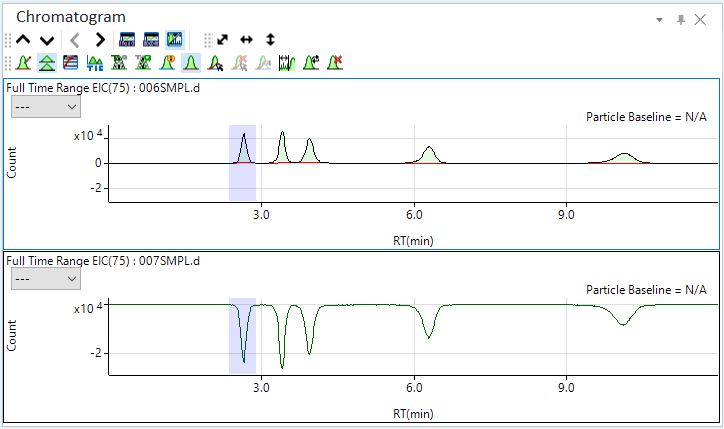
Task: Click the down chevron to go to next sample
Action: pos(47,40)
